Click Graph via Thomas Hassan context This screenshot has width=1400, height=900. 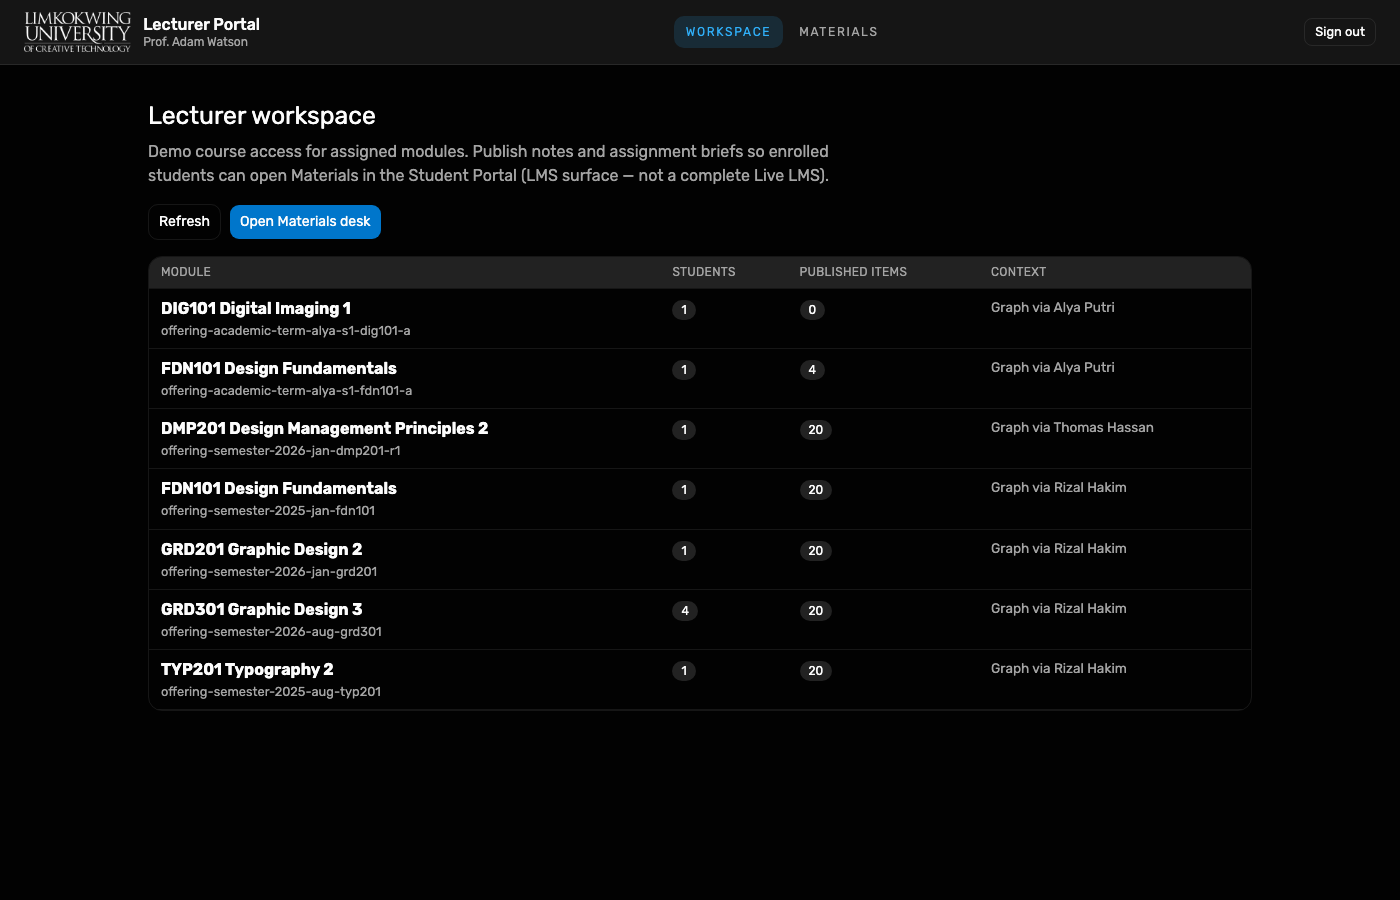click(x=1072, y=428)
